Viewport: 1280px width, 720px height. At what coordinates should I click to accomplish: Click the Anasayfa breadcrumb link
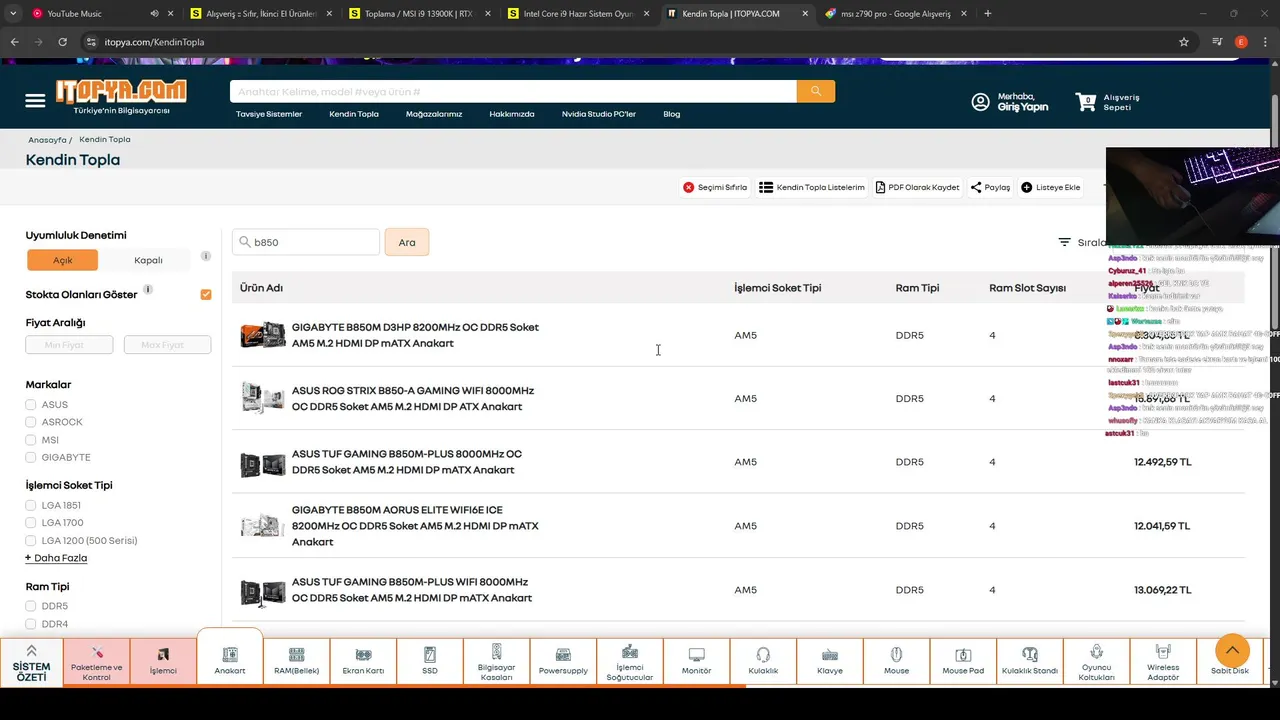point(47,140)
